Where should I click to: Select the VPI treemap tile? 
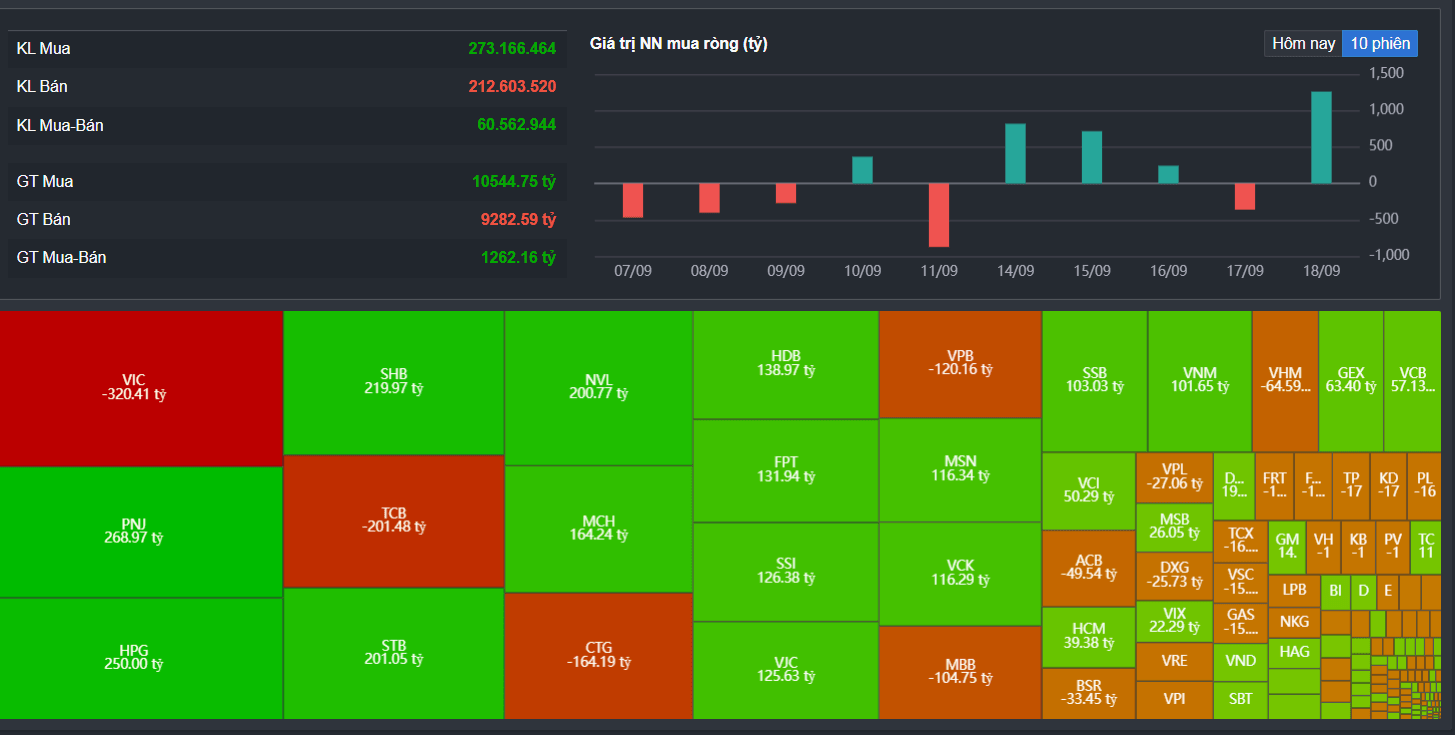coord(1174,700)
